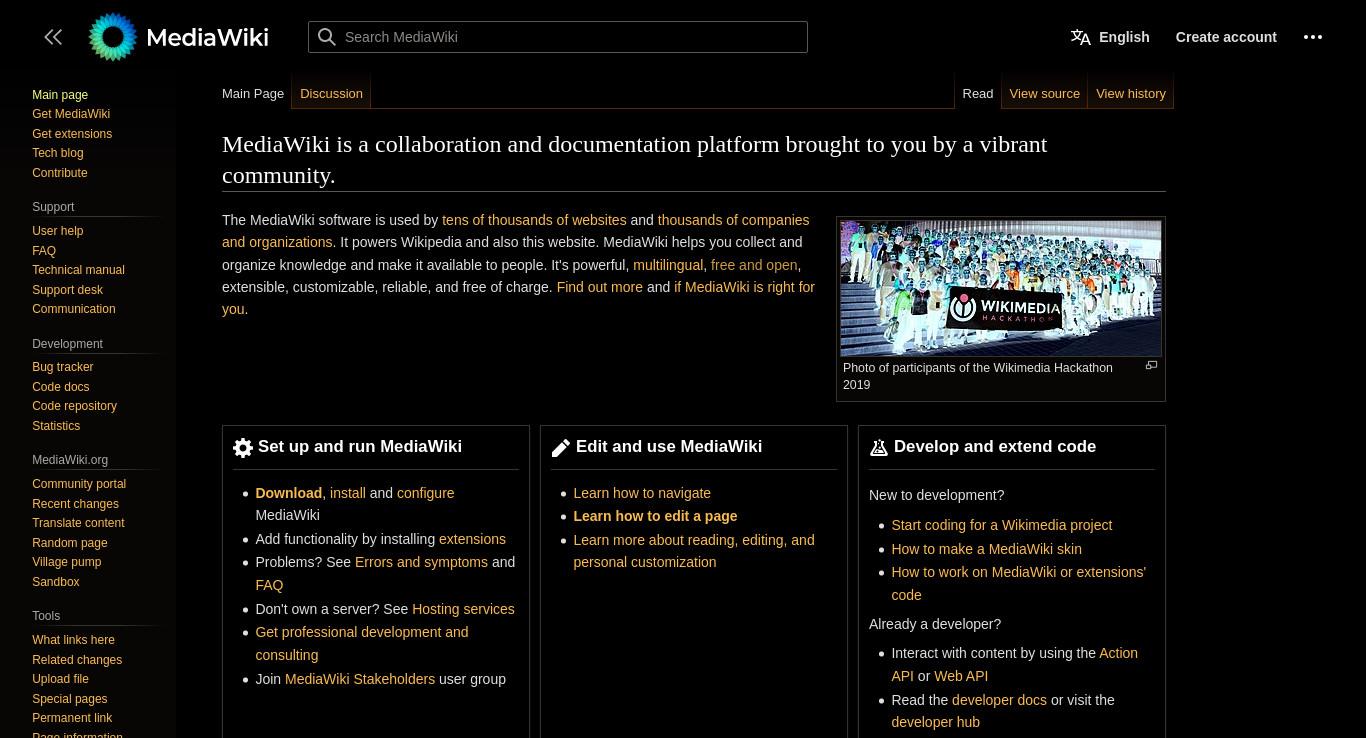Go to Main page in sidebar

(x=60, y=95)
